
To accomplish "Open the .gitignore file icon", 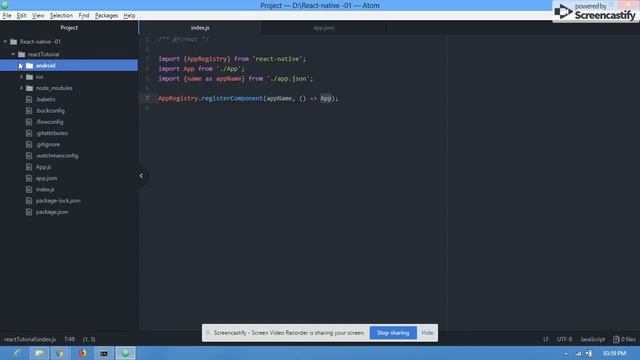I will pyautogui.click(x=29, y=144).
